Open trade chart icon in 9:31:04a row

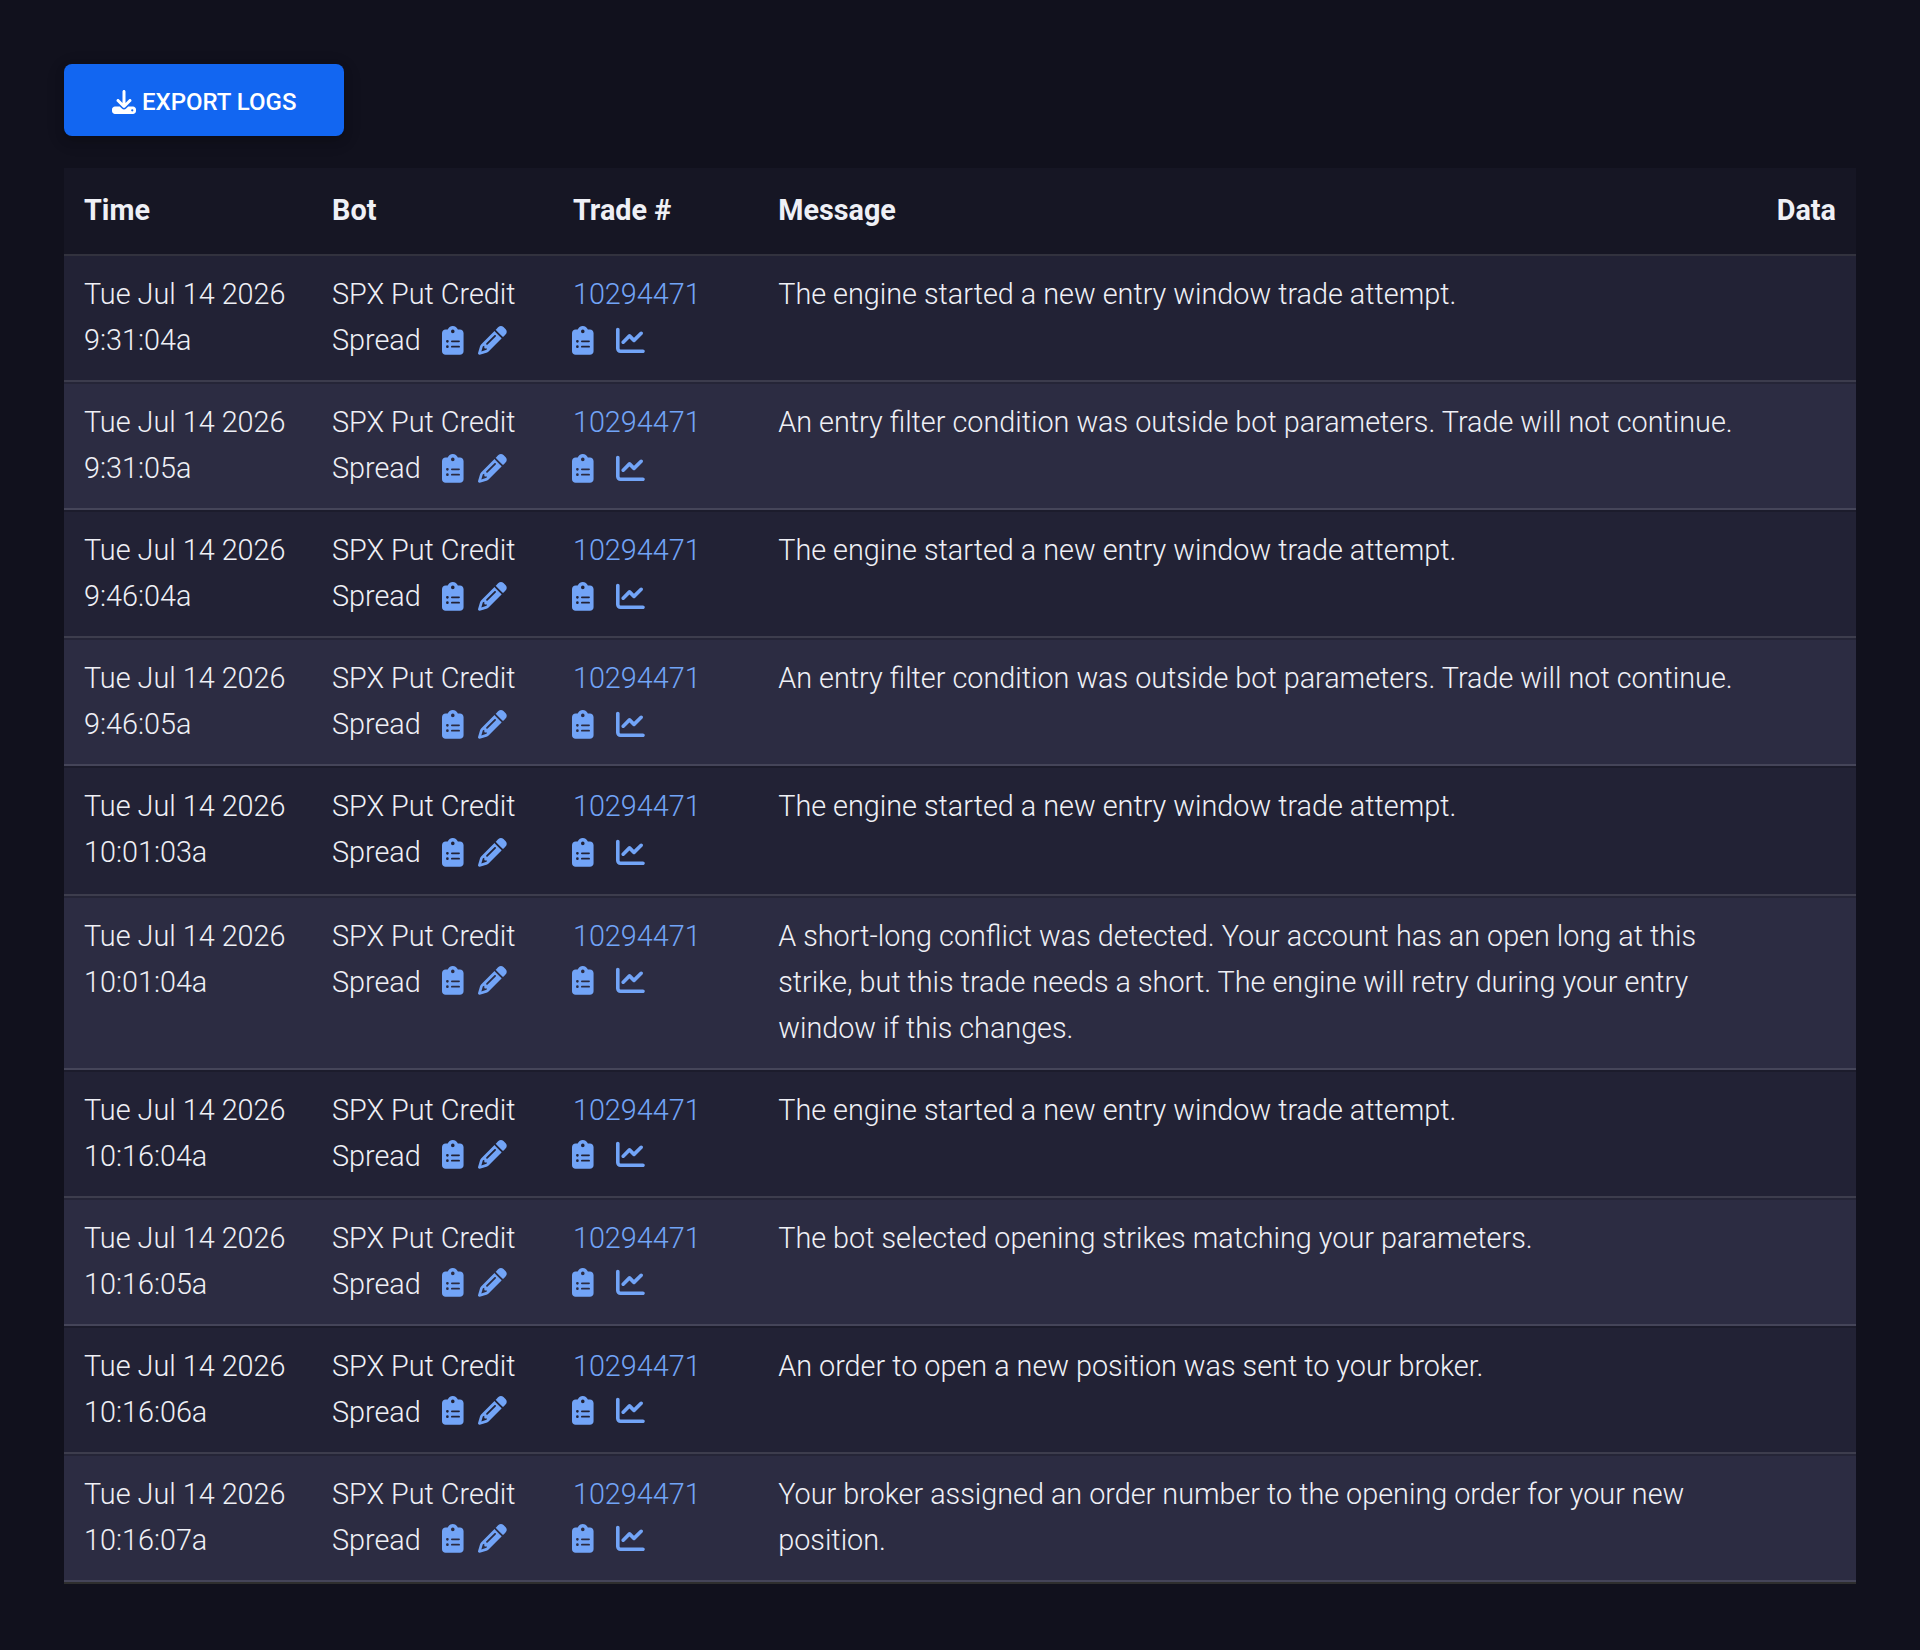(630, 341)
